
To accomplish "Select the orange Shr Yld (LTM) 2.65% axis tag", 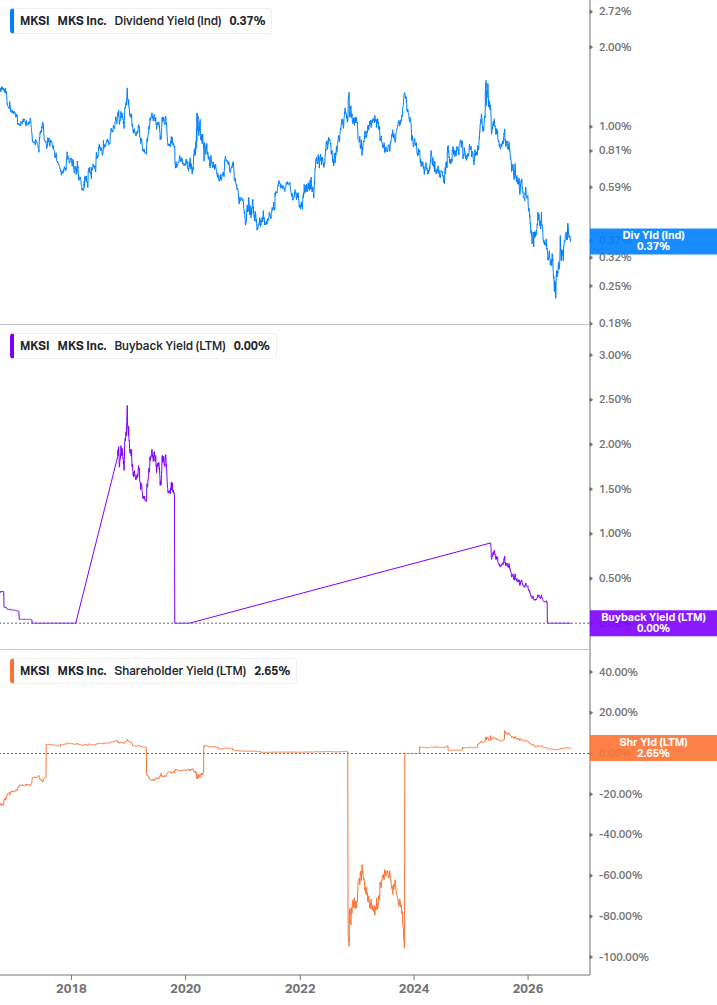I will (653, 748).
